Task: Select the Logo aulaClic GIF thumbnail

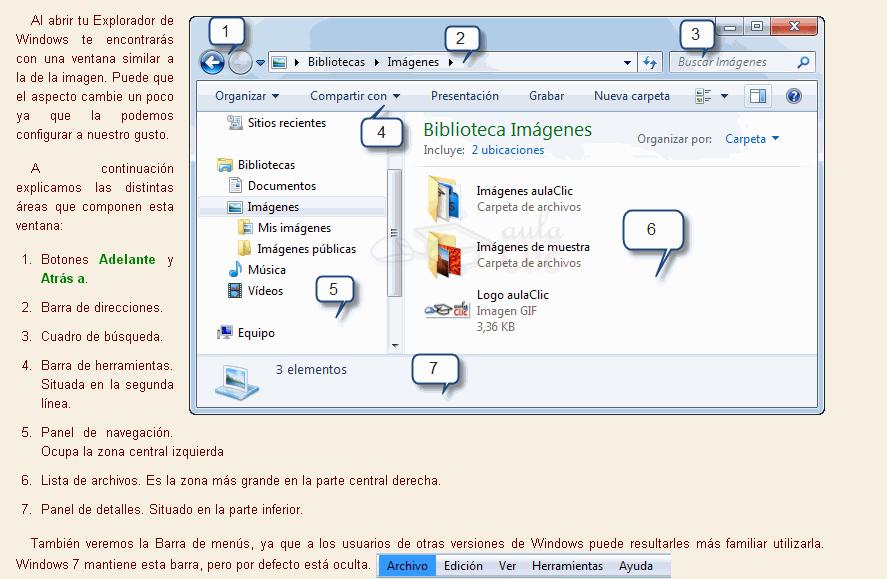Action: (447, 310)
